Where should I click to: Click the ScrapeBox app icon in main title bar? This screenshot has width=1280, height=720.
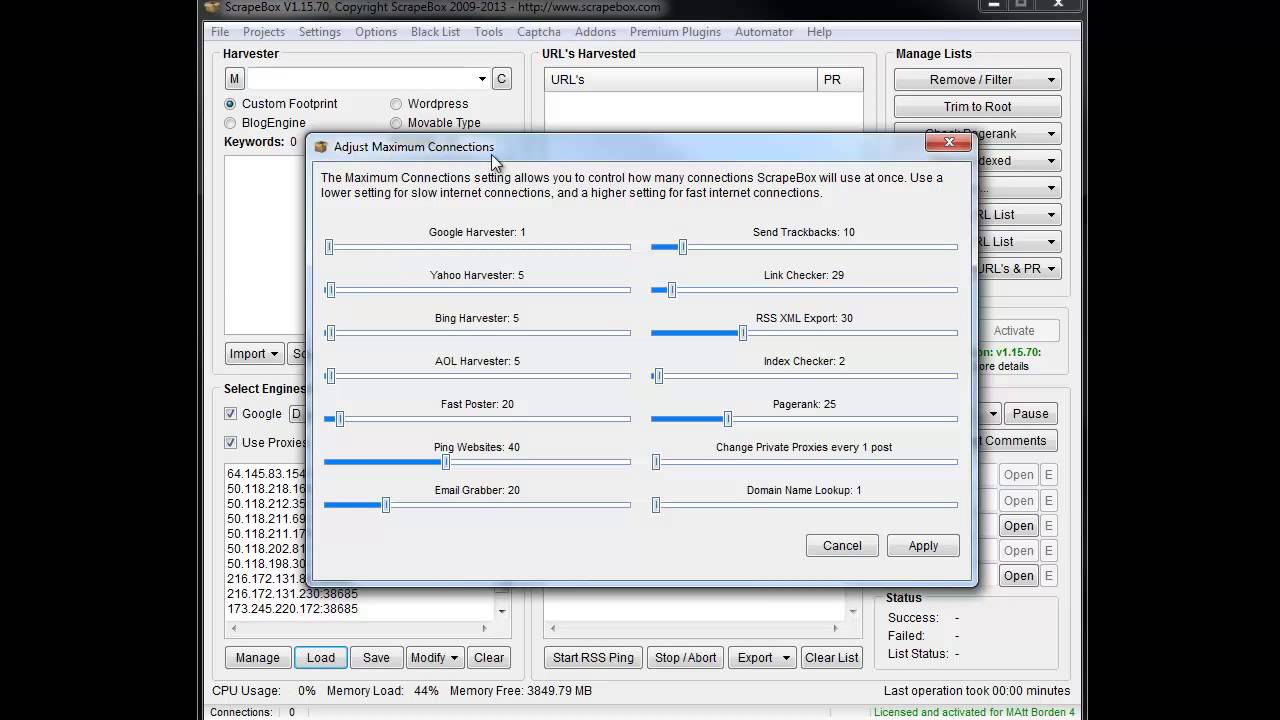(x=212, y=7)
